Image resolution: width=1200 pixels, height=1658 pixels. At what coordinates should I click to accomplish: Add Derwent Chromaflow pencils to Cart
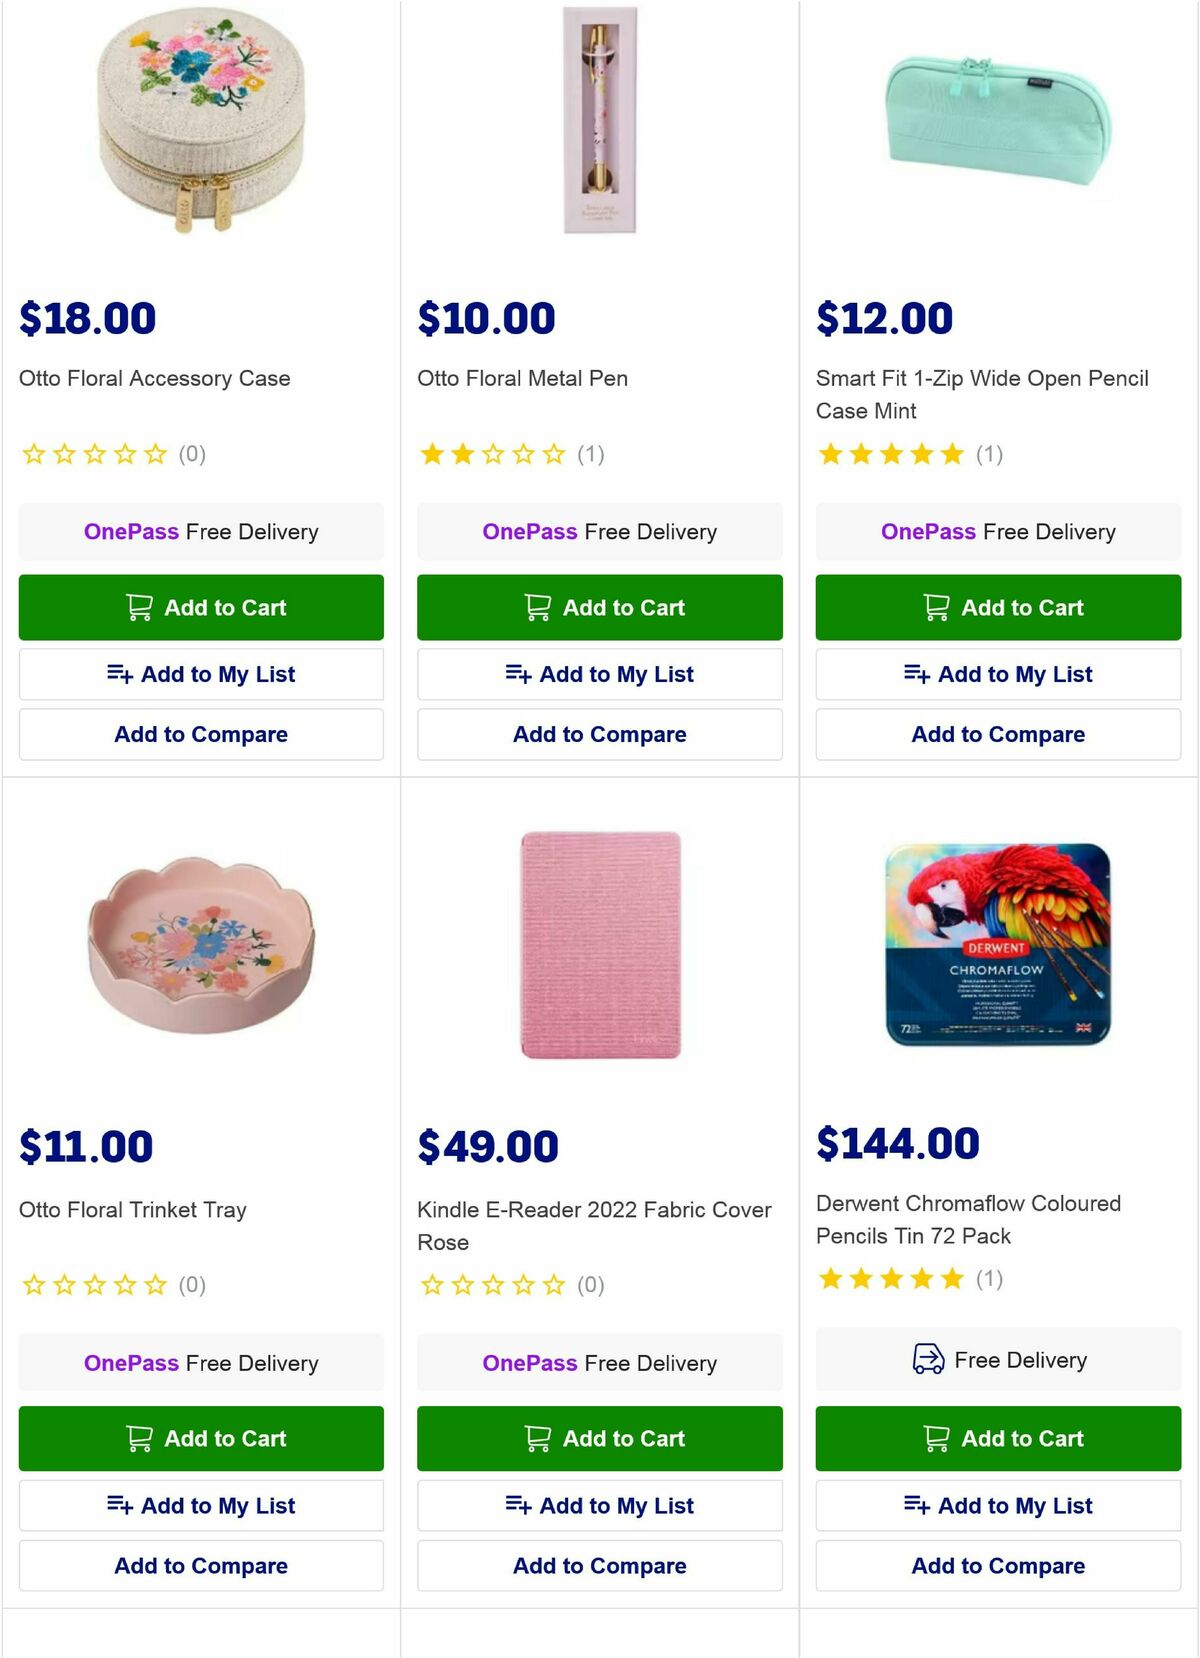[996, 1439]
